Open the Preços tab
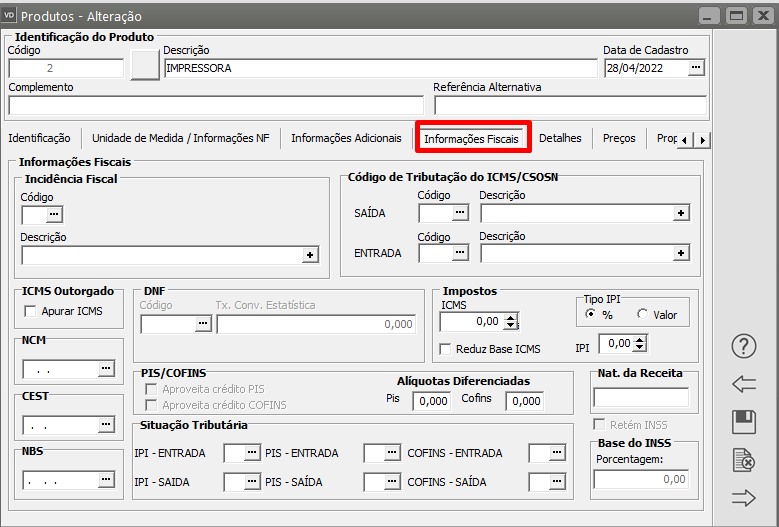 tap(619, 138)
